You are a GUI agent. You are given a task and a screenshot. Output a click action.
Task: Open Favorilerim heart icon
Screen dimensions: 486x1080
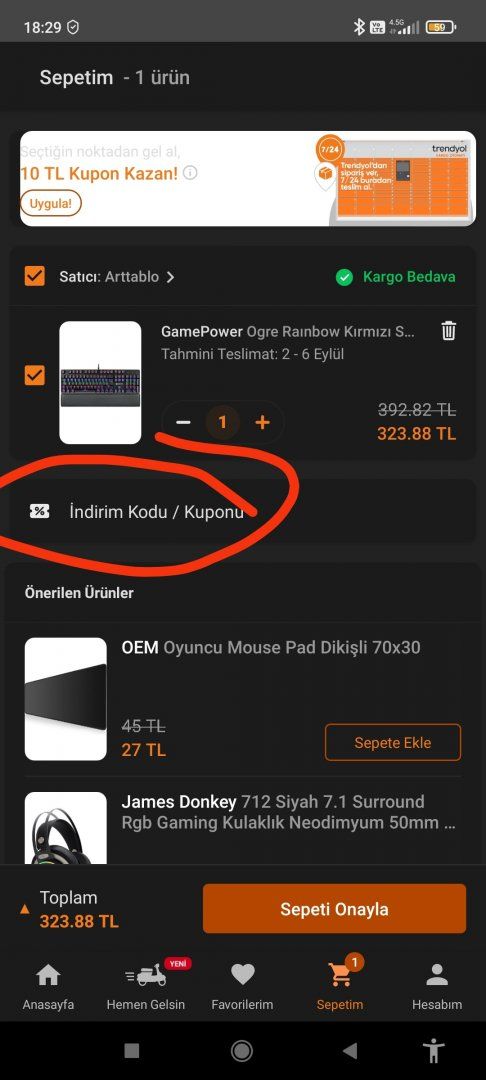coord(242,975)
